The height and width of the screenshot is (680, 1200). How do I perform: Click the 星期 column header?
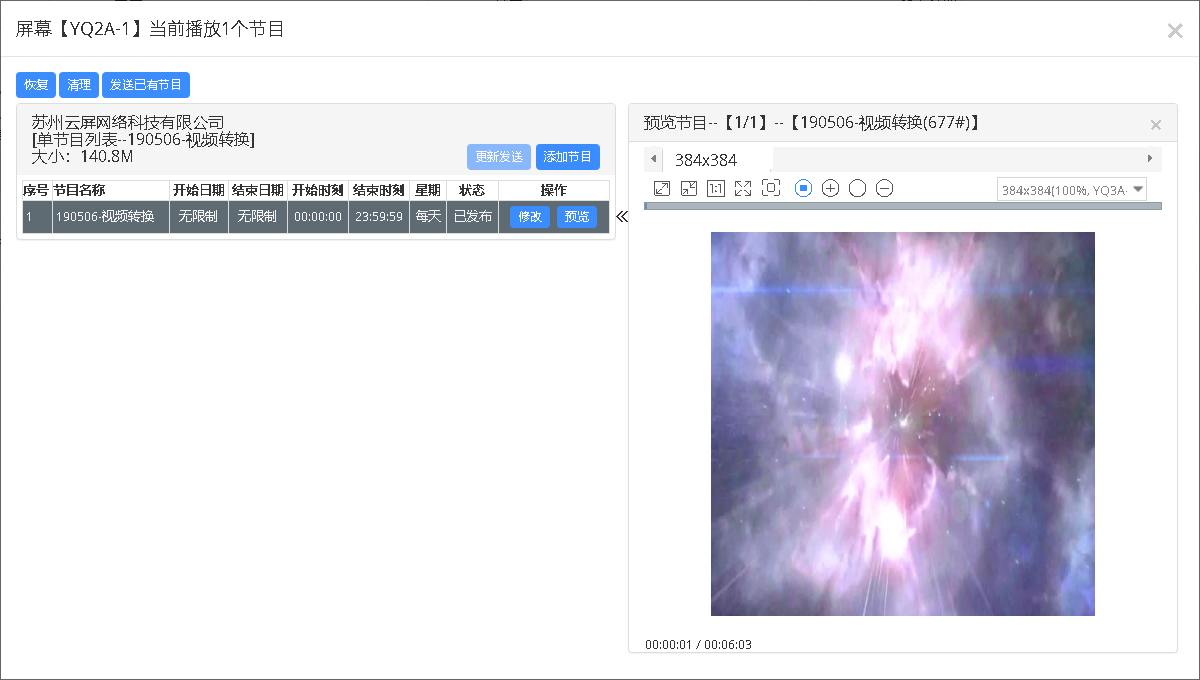coord(427,190)
